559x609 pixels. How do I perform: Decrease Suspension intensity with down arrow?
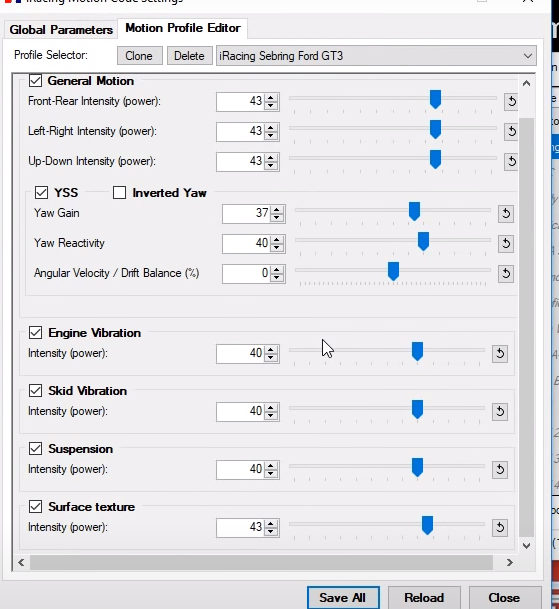(x=271, y=474)
